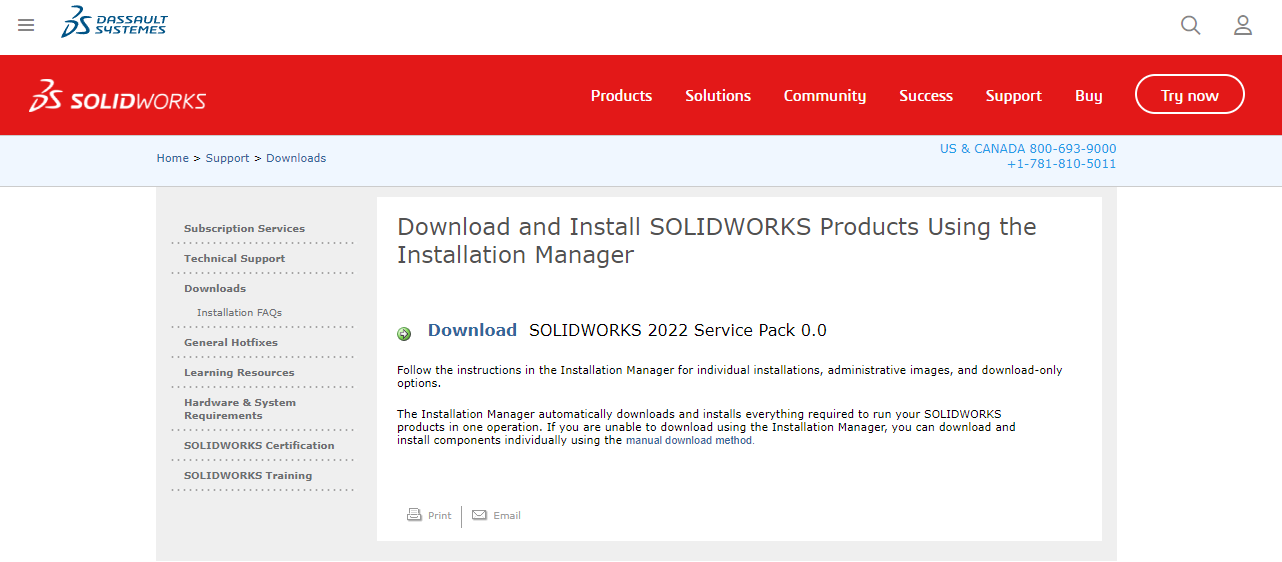The image size is (1282, 562).
Task: Select General Hotfixes in sidebar
Action: tap(231, 343)
